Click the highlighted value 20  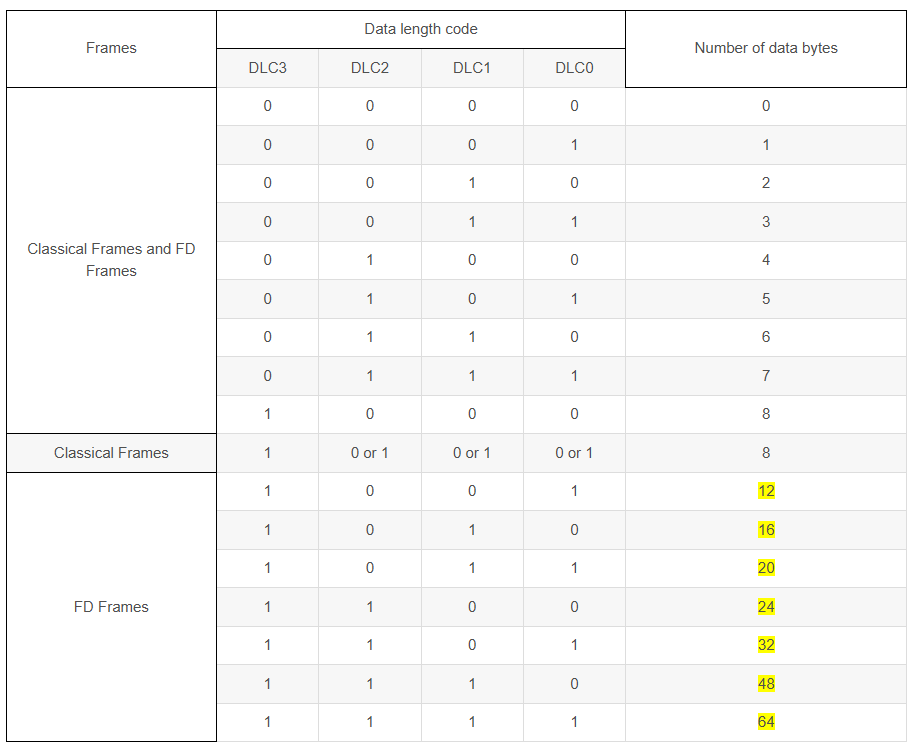[x=766, y=568]
